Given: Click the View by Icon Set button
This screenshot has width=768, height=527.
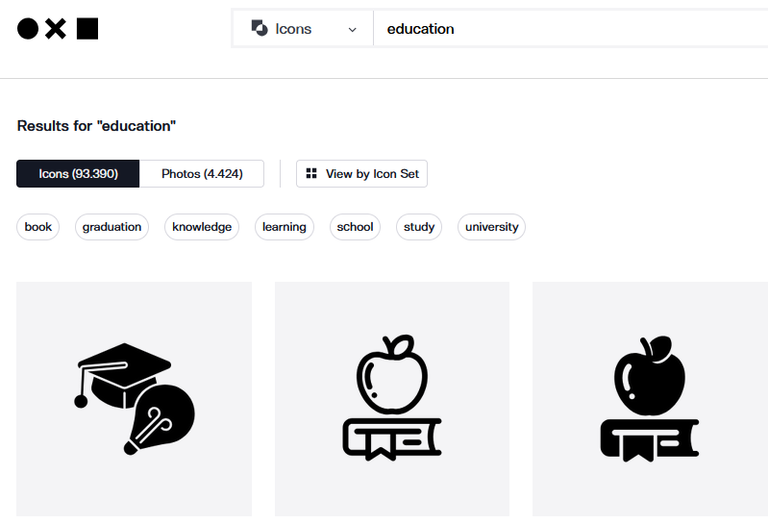Looking at the screenshot, I should 362,174.
